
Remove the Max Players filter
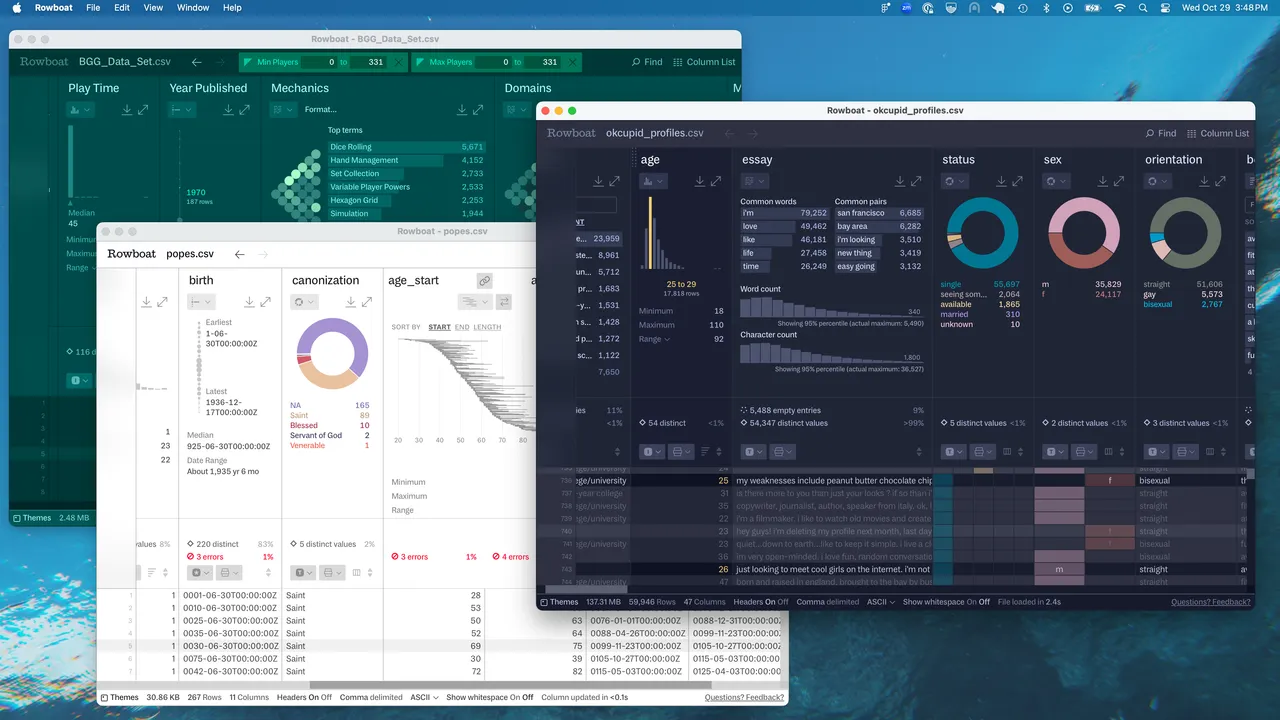click(573, 62)
